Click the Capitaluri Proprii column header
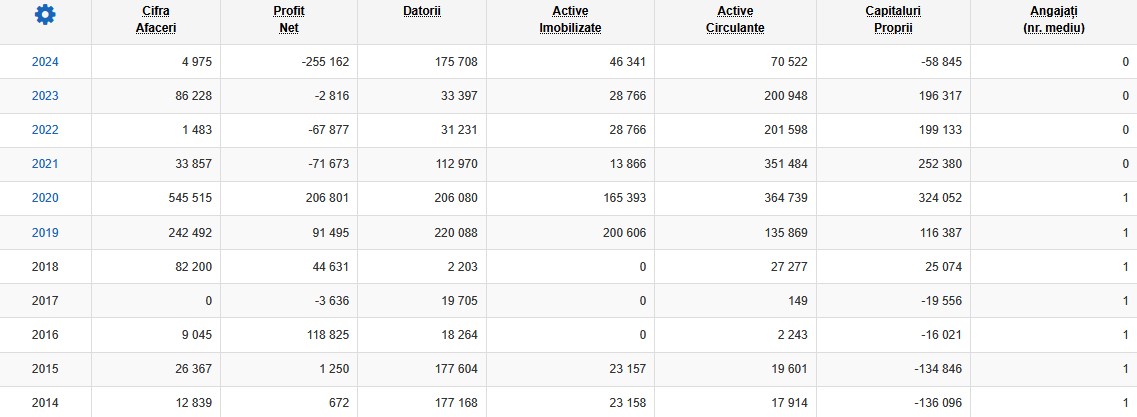 coord(893,20)
